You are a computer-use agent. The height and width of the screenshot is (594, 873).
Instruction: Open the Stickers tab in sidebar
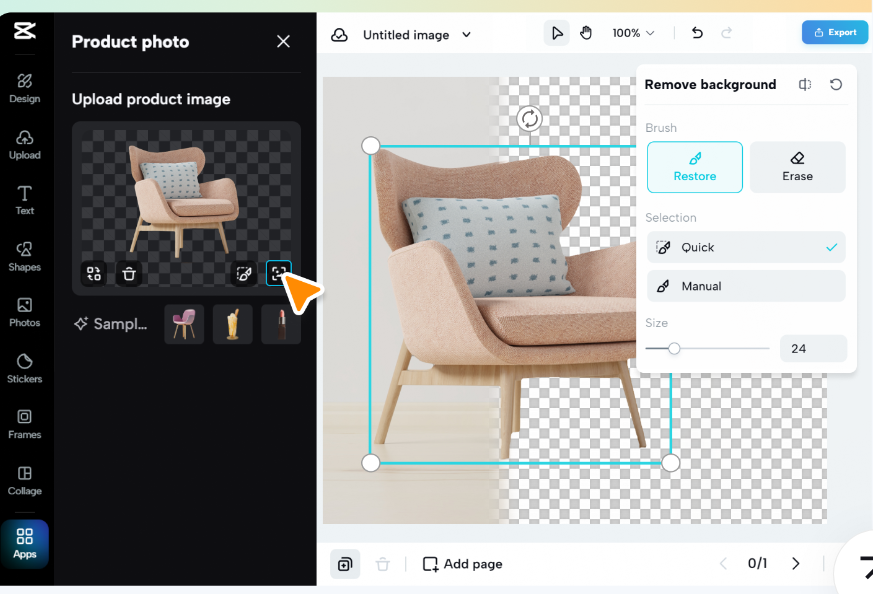(x=24, y=368)
